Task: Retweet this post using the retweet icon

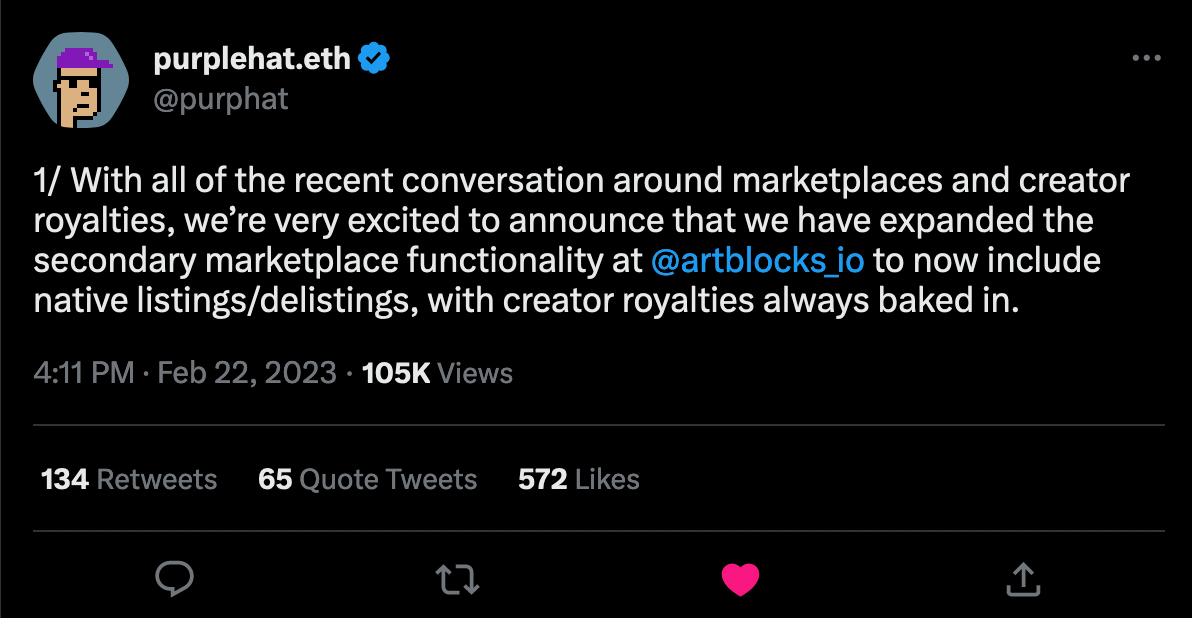Action: [458, 578]
